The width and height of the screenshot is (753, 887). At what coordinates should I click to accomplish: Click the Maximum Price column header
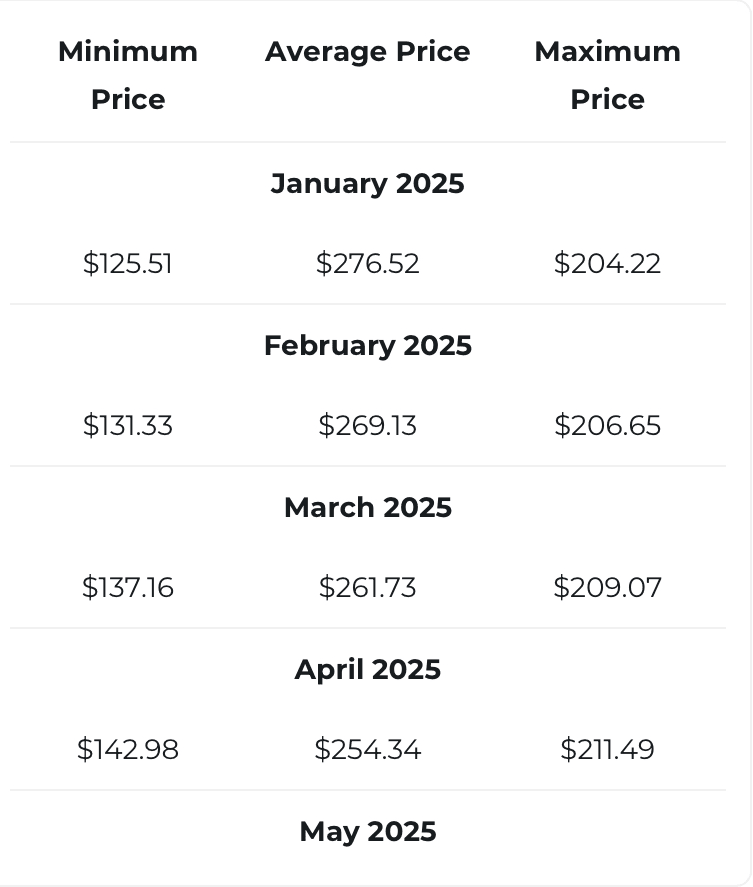[607, 75]
